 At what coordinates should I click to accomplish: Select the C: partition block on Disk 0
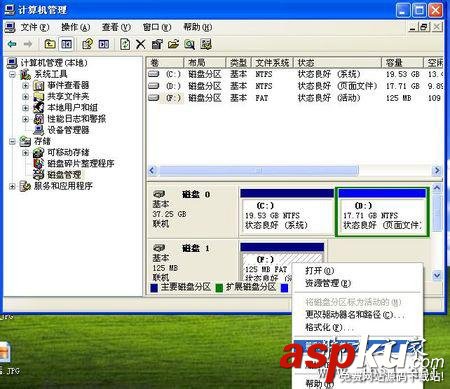pos(287,212)
